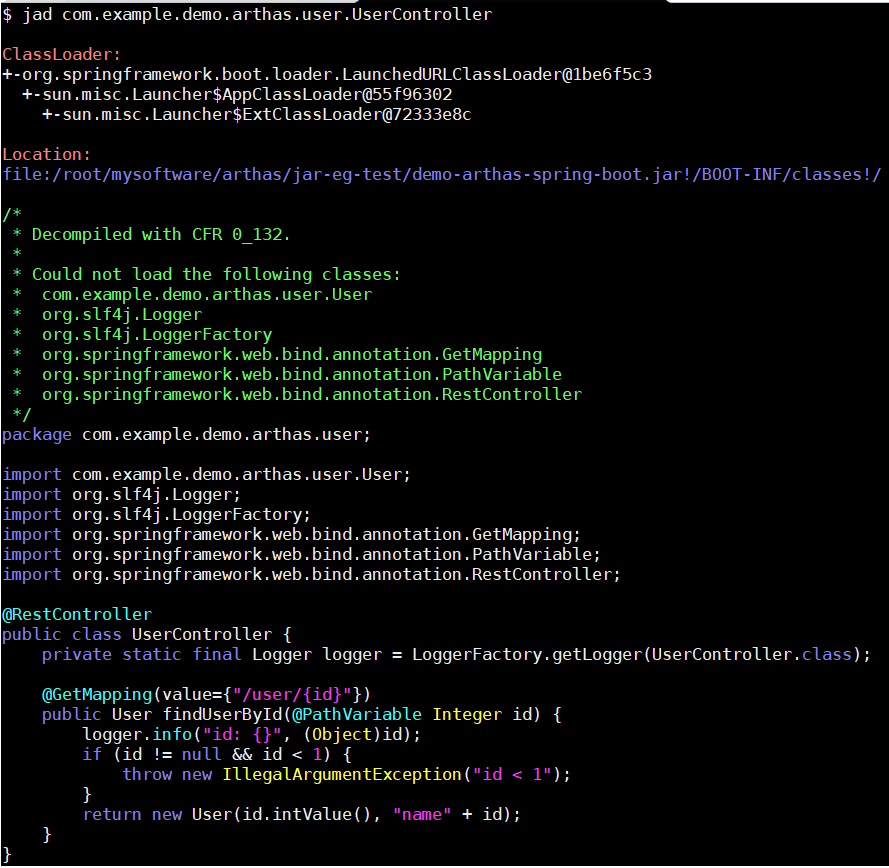Click the 'return new User(id.intValue()' line
This screenshot has width=889, height=868.
pyautogui.click(x=302, y=815)
